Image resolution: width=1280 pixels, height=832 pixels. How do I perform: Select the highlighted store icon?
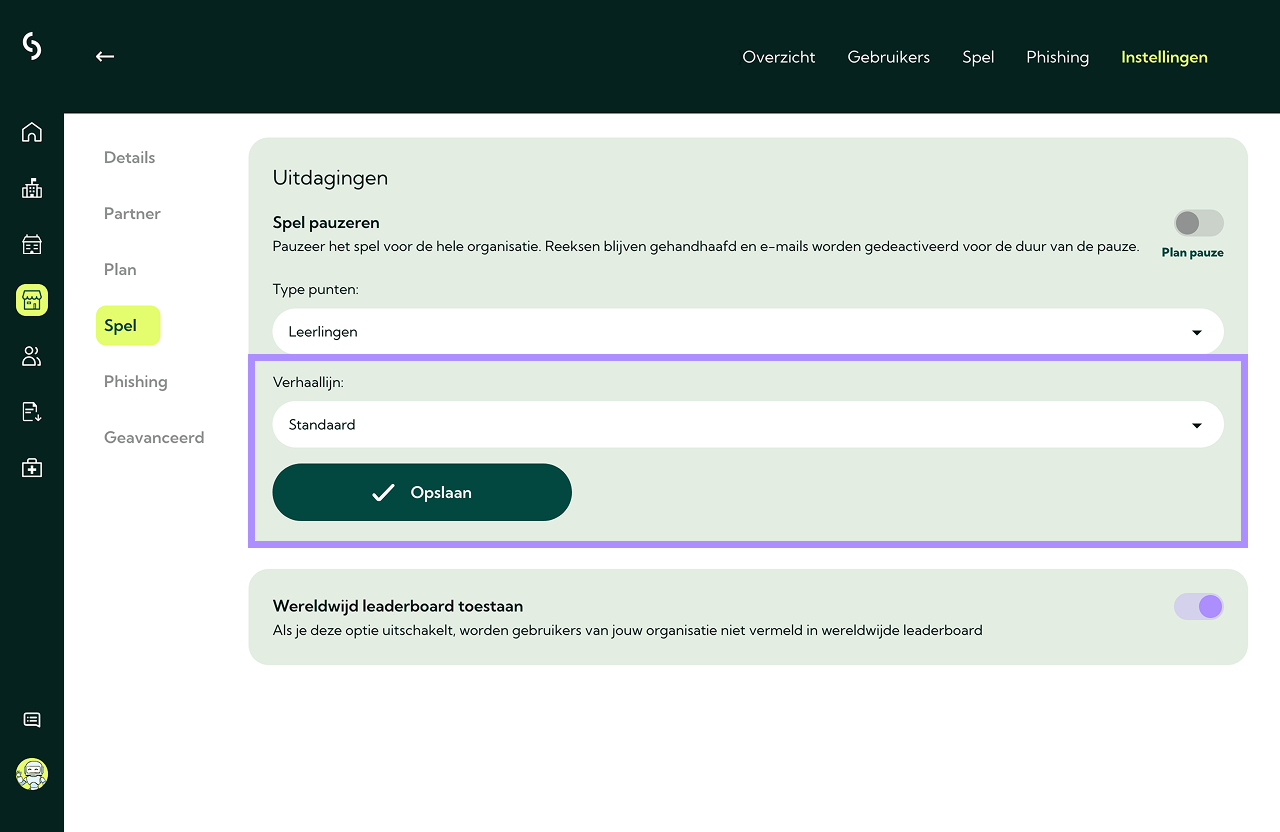[32, 300]
